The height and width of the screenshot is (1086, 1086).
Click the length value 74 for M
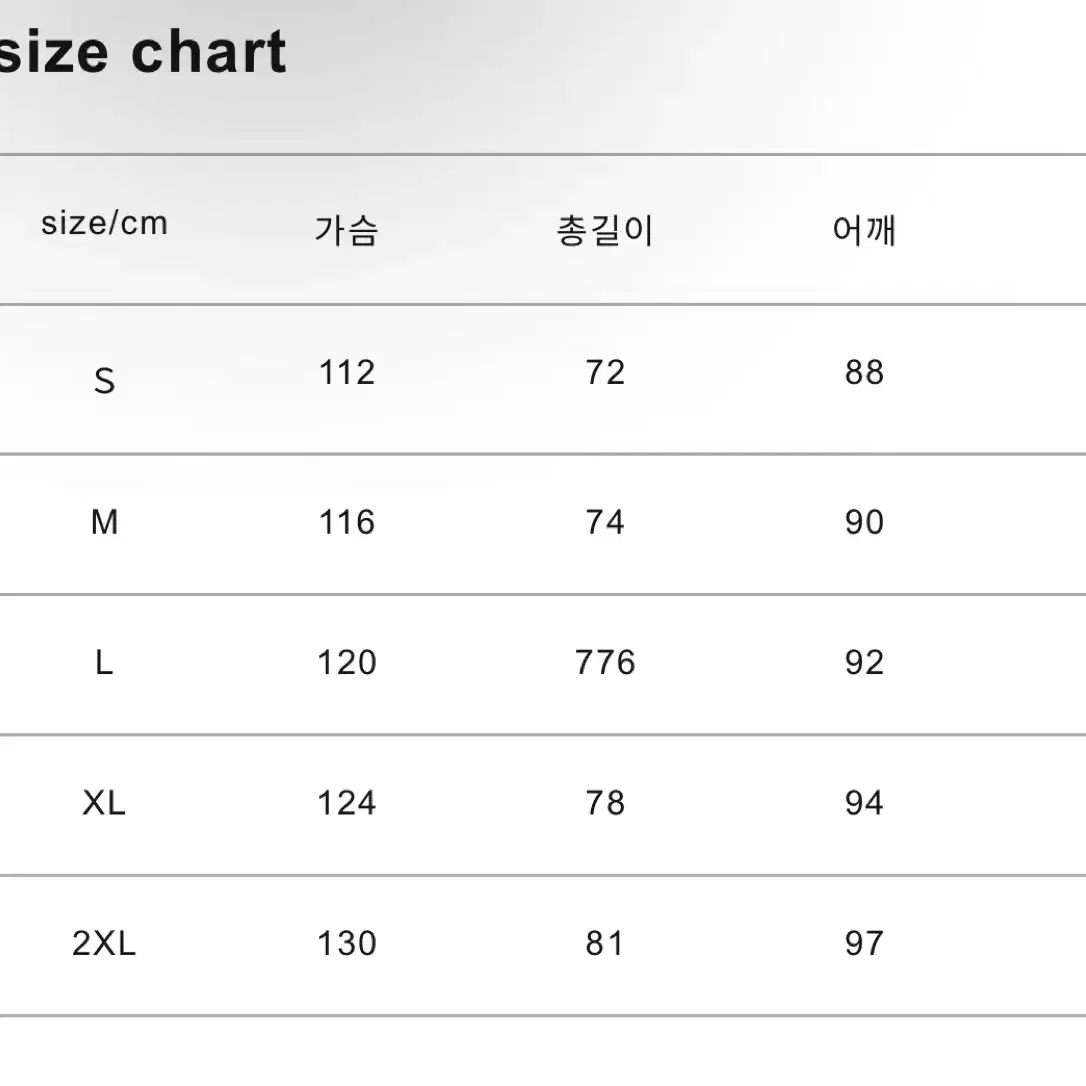605,522
